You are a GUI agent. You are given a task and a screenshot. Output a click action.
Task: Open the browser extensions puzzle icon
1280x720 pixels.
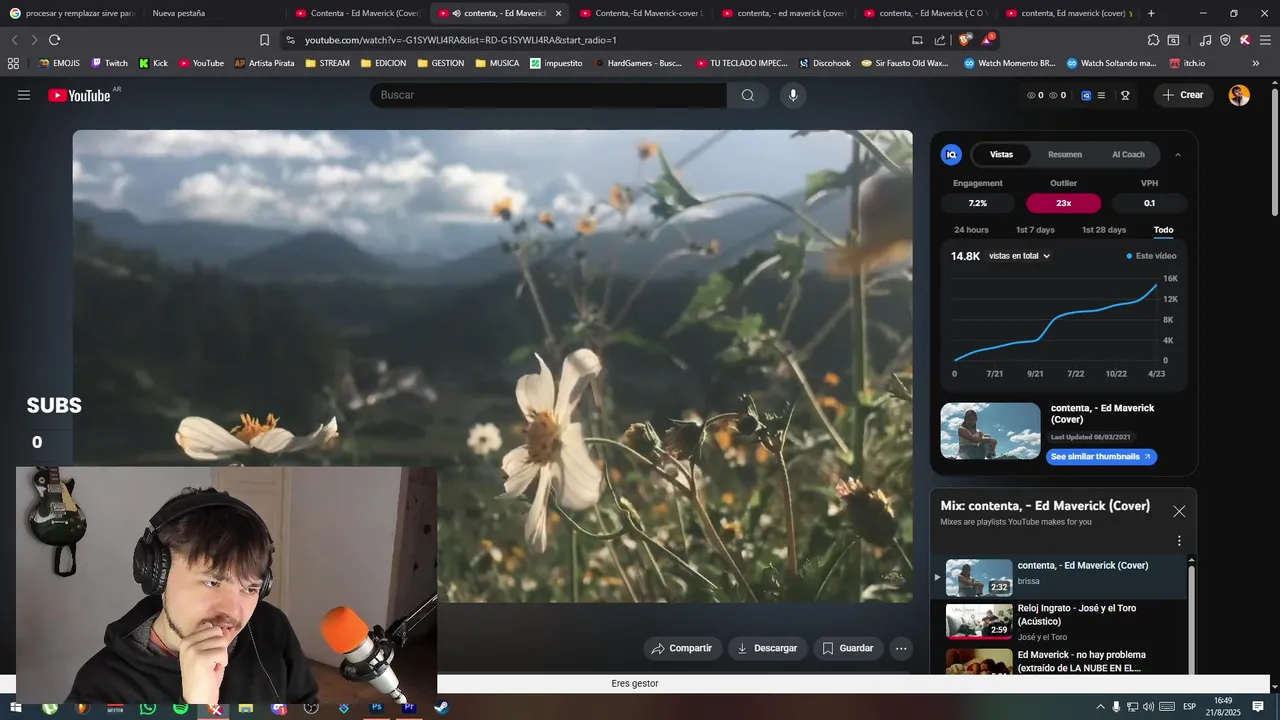point(1153,40)
